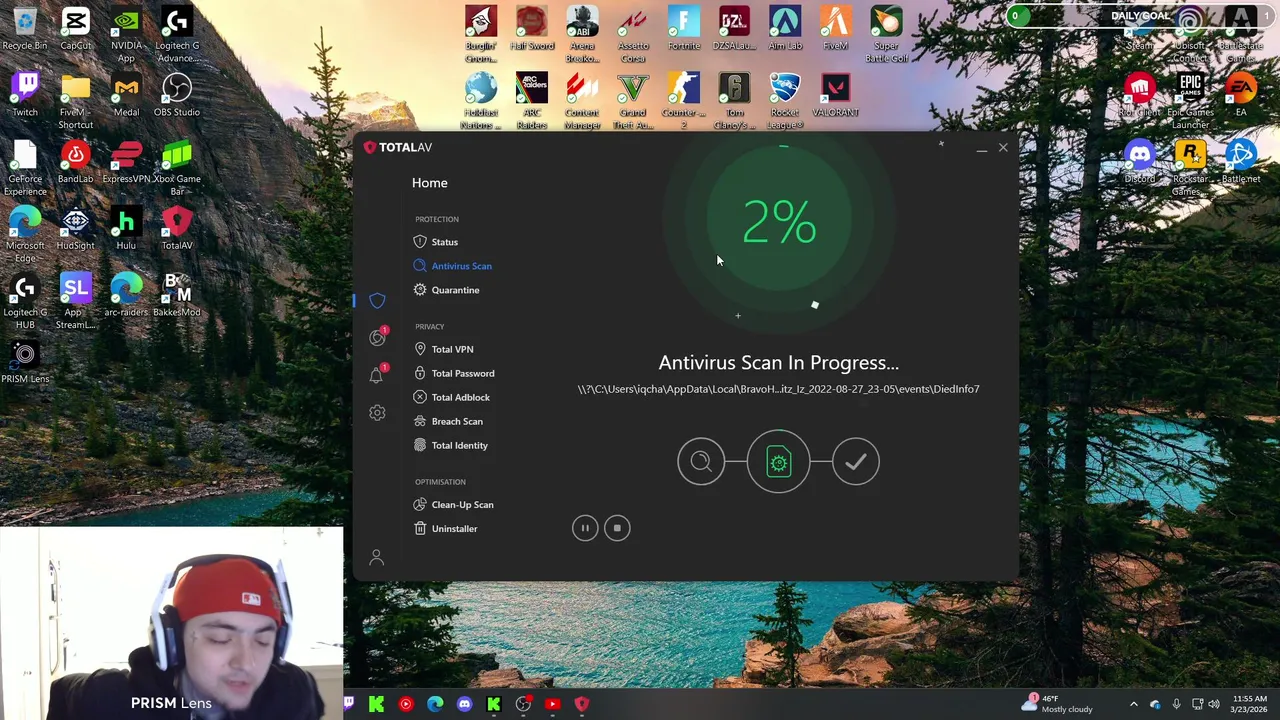Open Total VPN under Privacy
The width and height of the screenshot is (1280, 720).
click(x=443, y=349)
